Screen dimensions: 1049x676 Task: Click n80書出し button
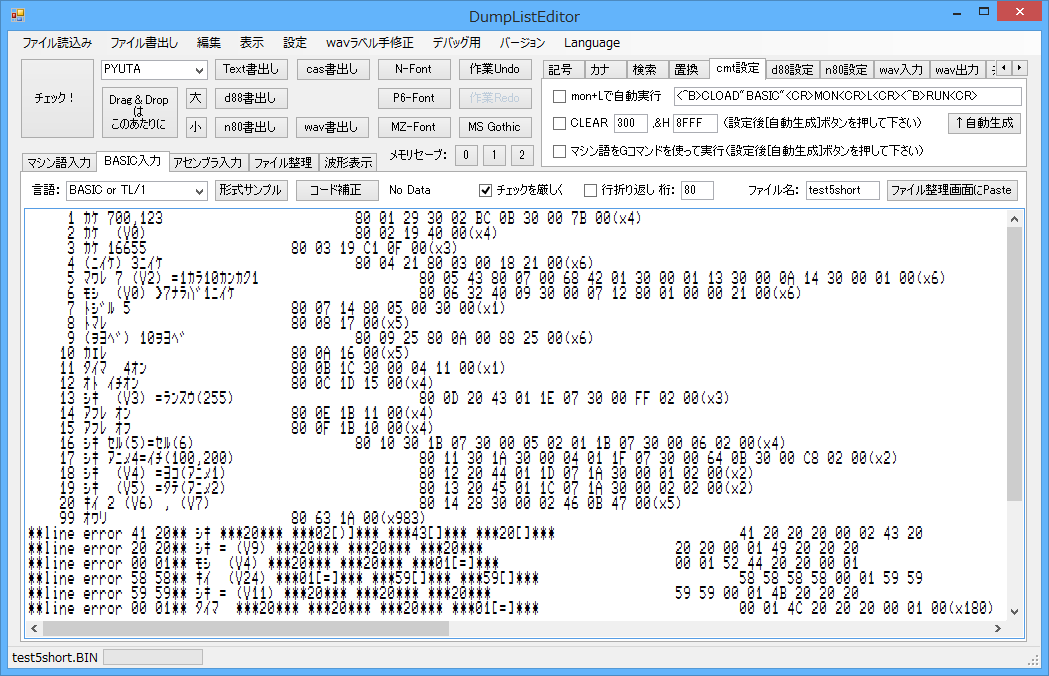pyautogui.click(x=251, y=126)
